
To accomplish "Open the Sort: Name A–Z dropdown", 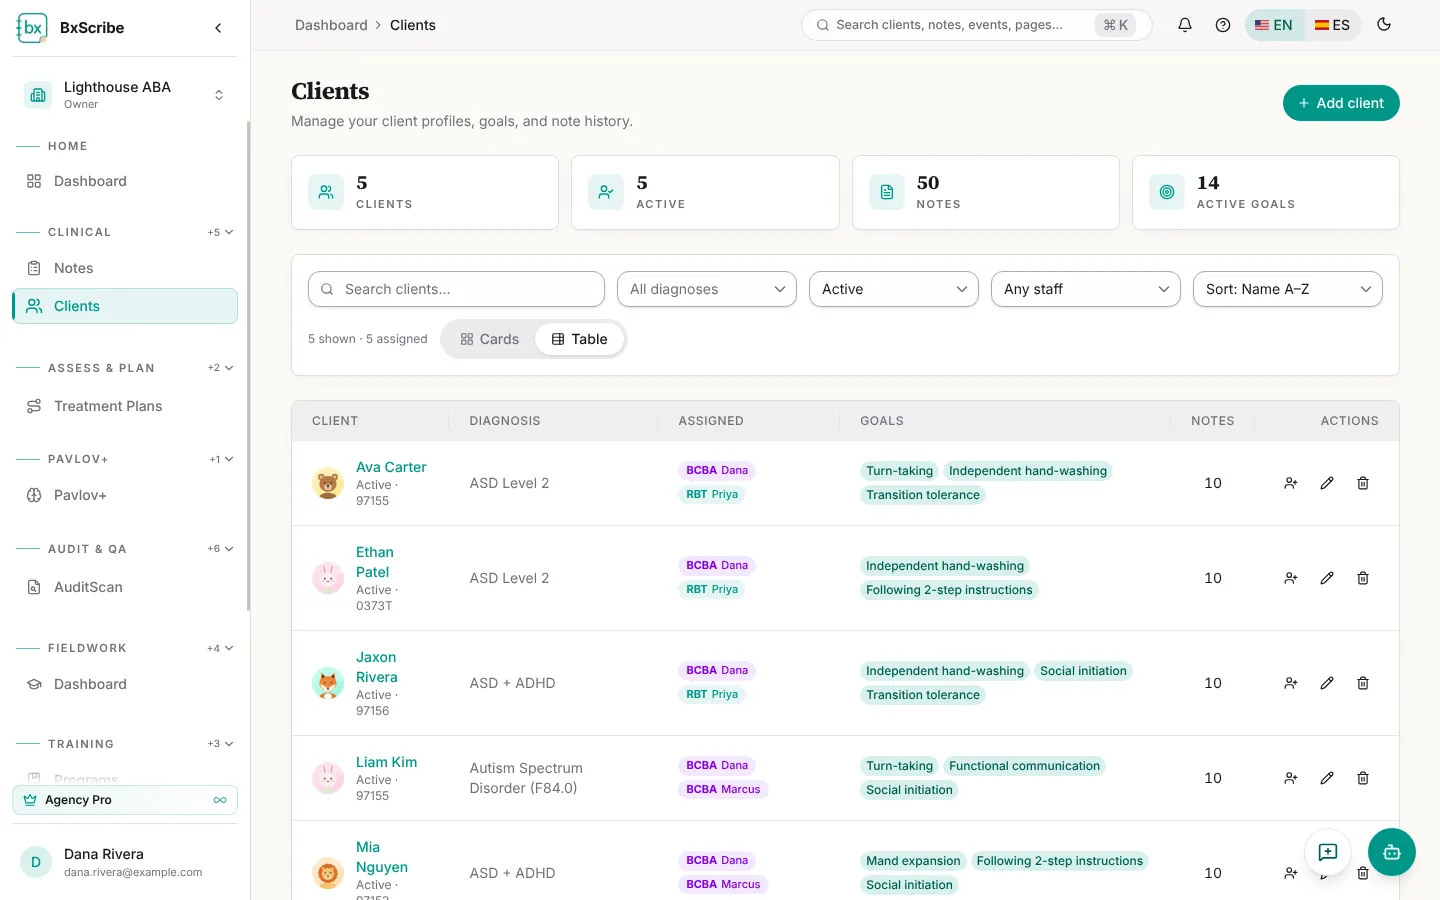I will pos(1288,289).
